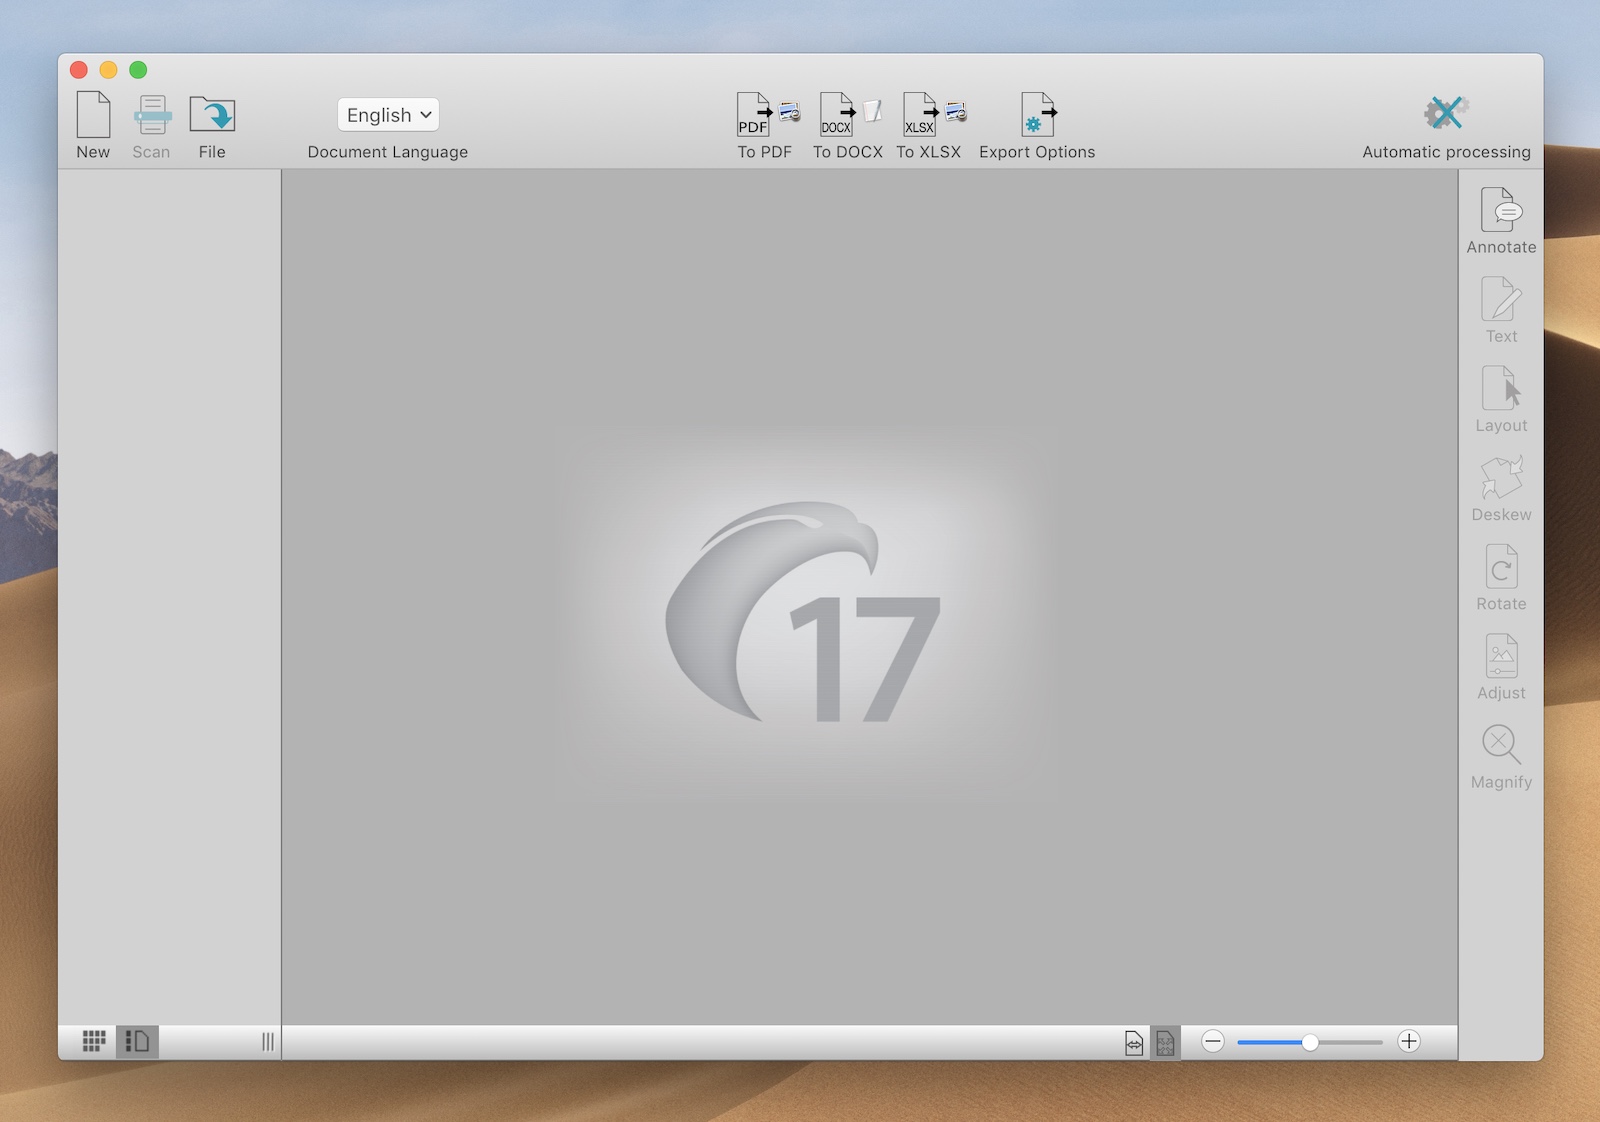This screenshot has width=1600, height=1122.
Task: Zoom in with plus button
Action: pyautogui.click(x=1409, y=1041)
